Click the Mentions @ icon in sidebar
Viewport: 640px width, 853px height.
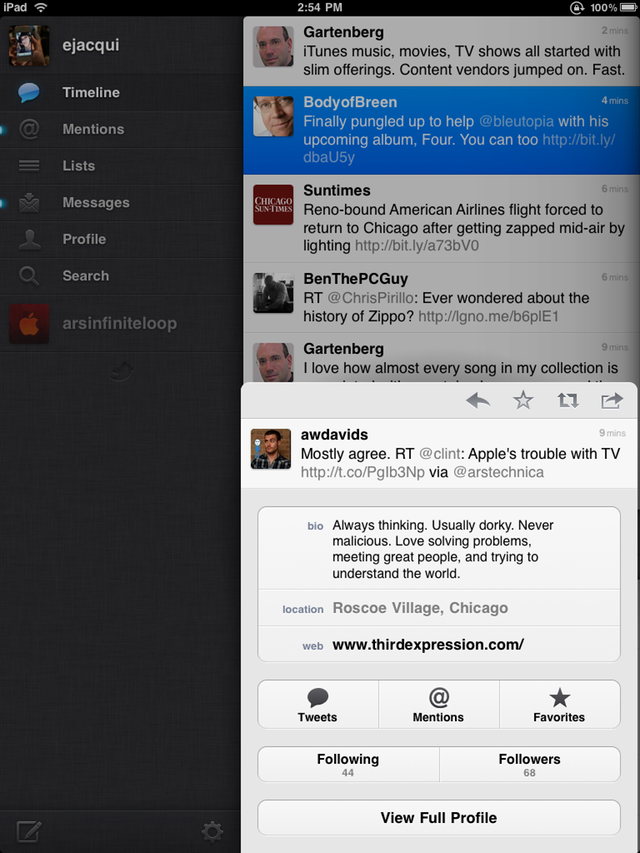(29, 129)
